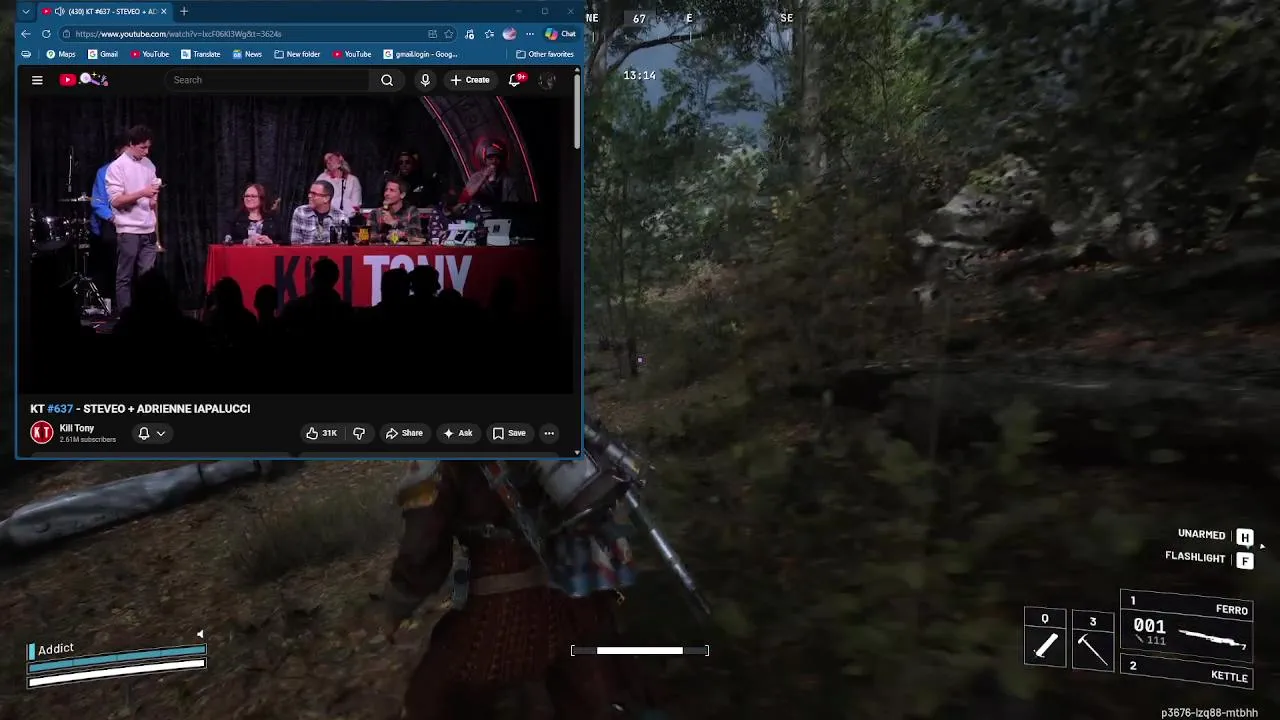This screenshot has height=720, width=1280.
Task: Open a new browser tab
Action: [184, 11]
